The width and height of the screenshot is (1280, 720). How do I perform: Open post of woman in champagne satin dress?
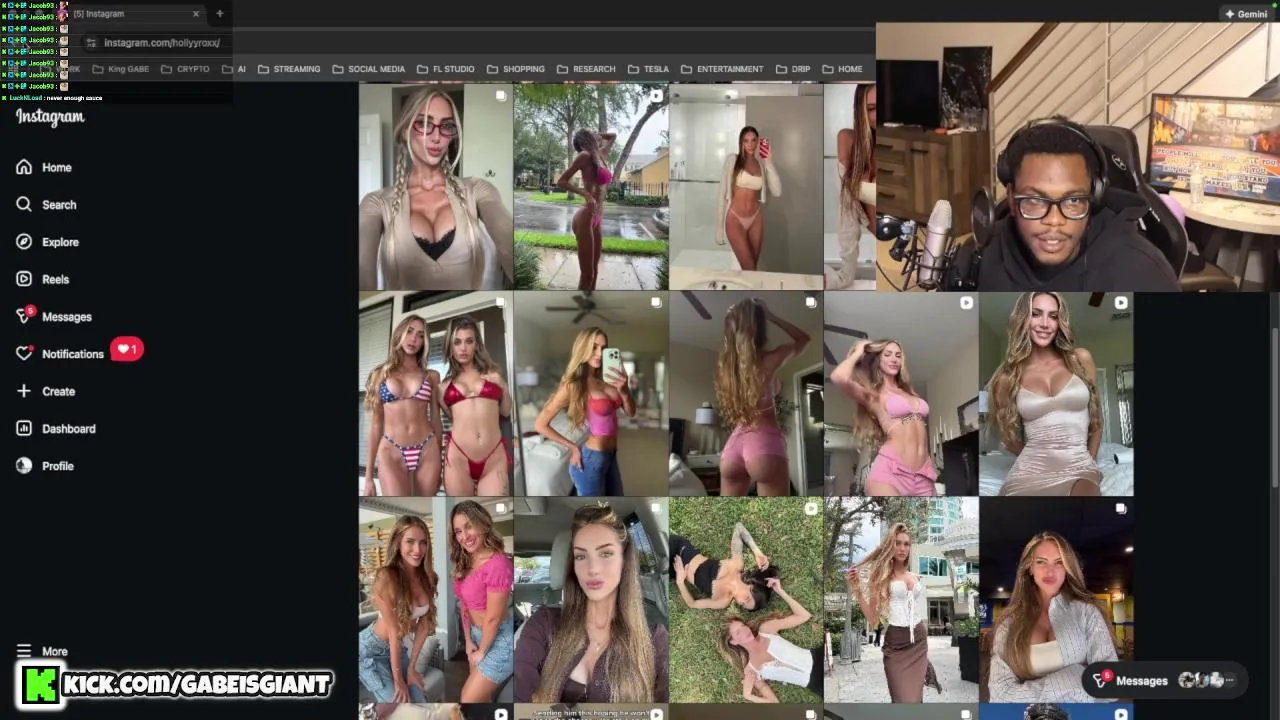pyautogui.click(x=1056, y=393)
